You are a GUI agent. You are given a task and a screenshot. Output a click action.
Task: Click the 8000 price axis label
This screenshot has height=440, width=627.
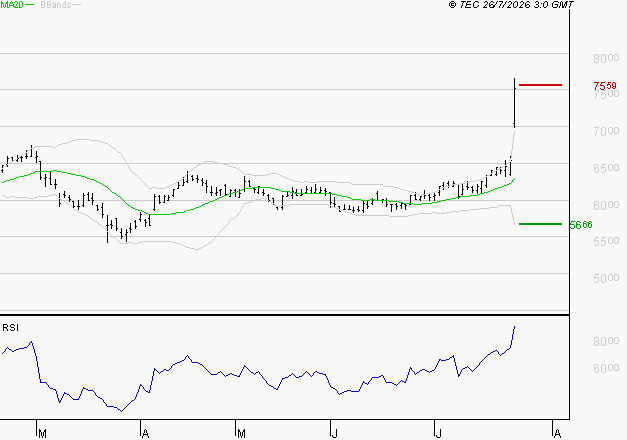pos(606,58)
